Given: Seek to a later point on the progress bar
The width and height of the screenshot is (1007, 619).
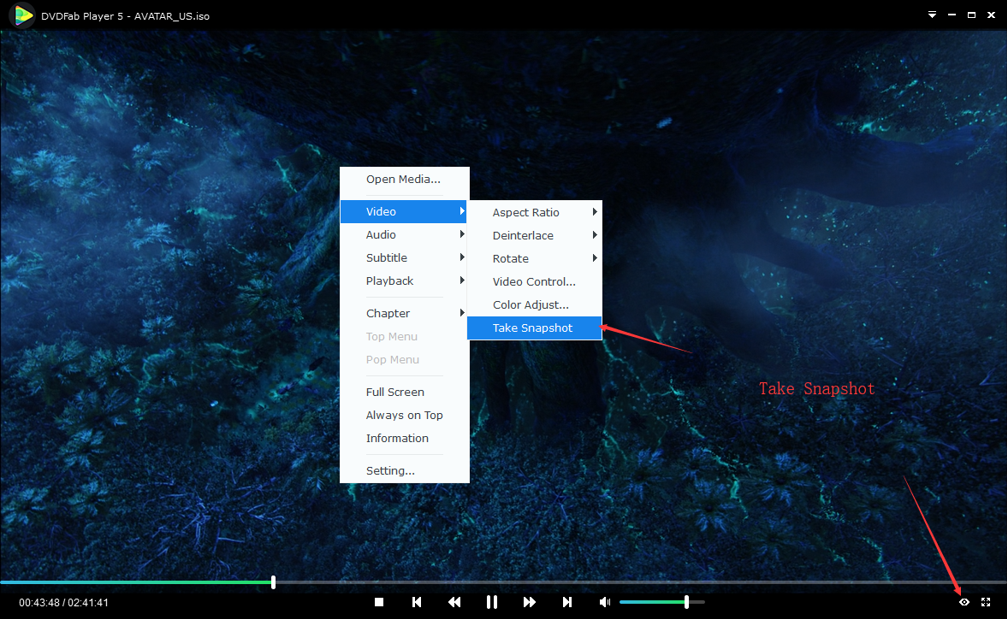Looking at the screenshot, I should [640, 582].
